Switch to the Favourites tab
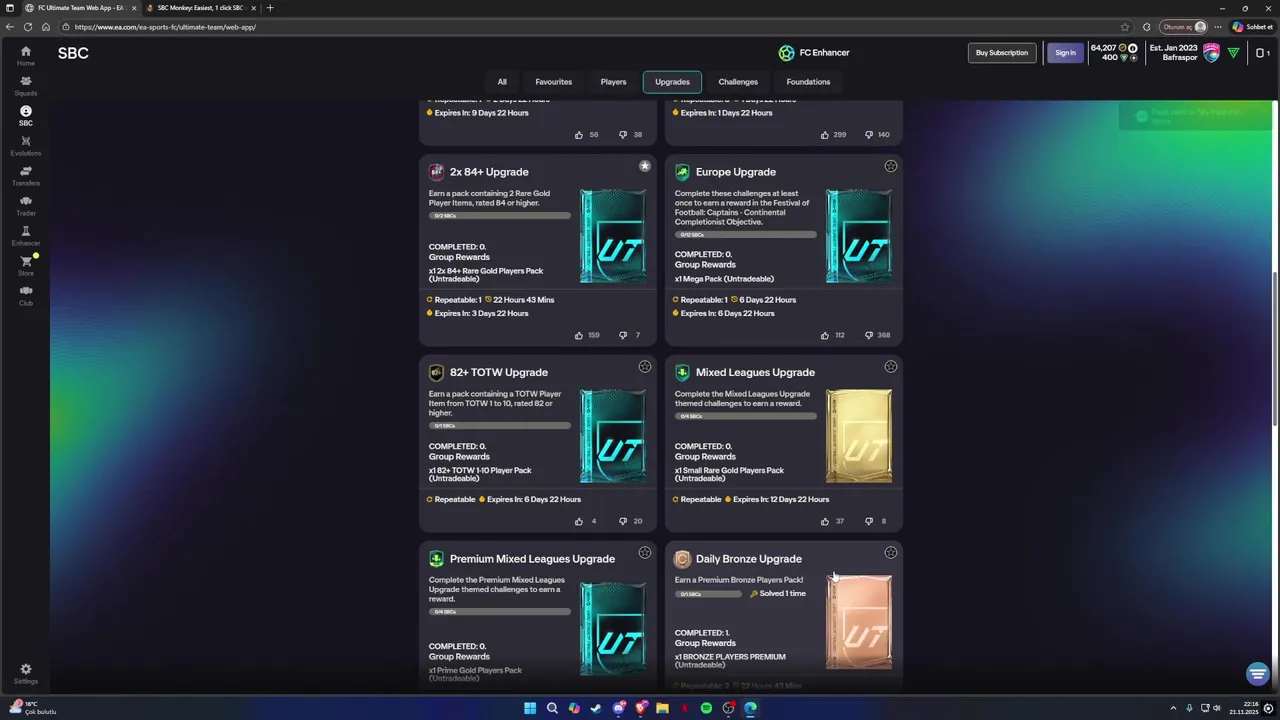 [553, 82]
